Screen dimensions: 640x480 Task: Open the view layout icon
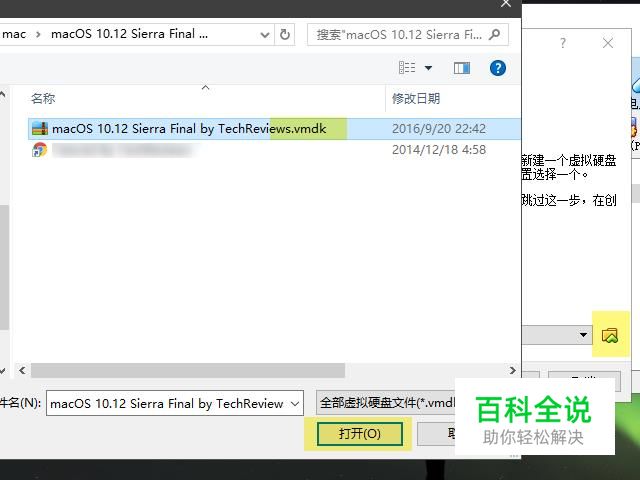(x=407, y=68)
